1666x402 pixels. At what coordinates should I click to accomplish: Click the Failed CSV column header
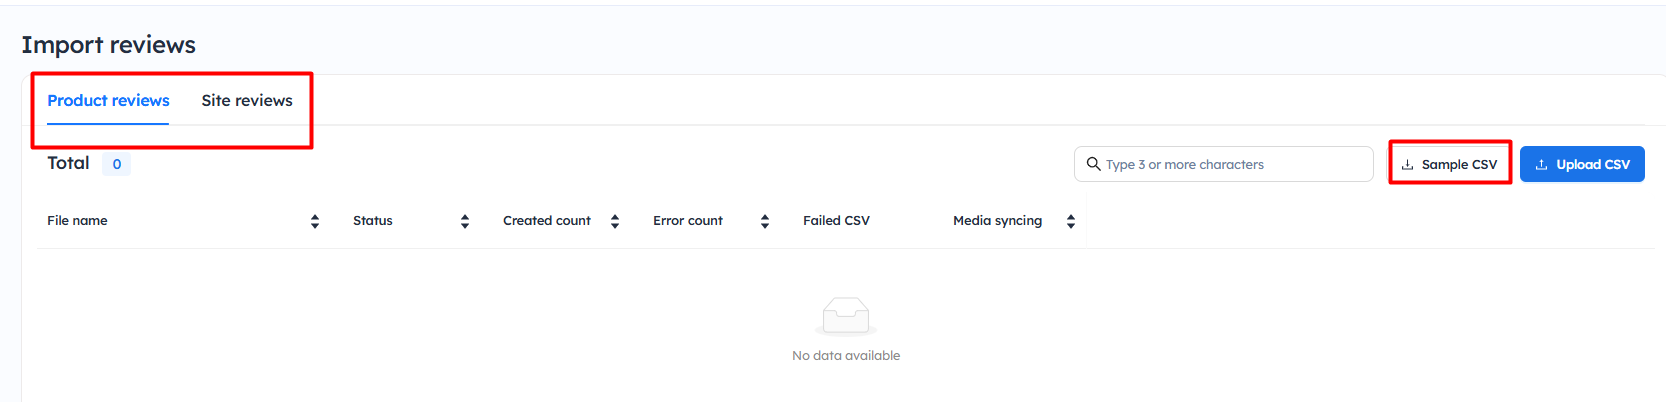836,221
